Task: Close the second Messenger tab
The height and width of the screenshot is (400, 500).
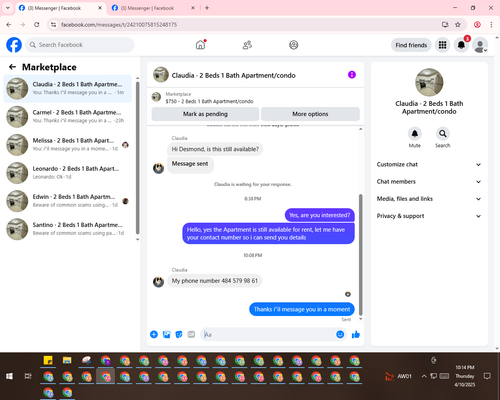Action: point(193,8)
